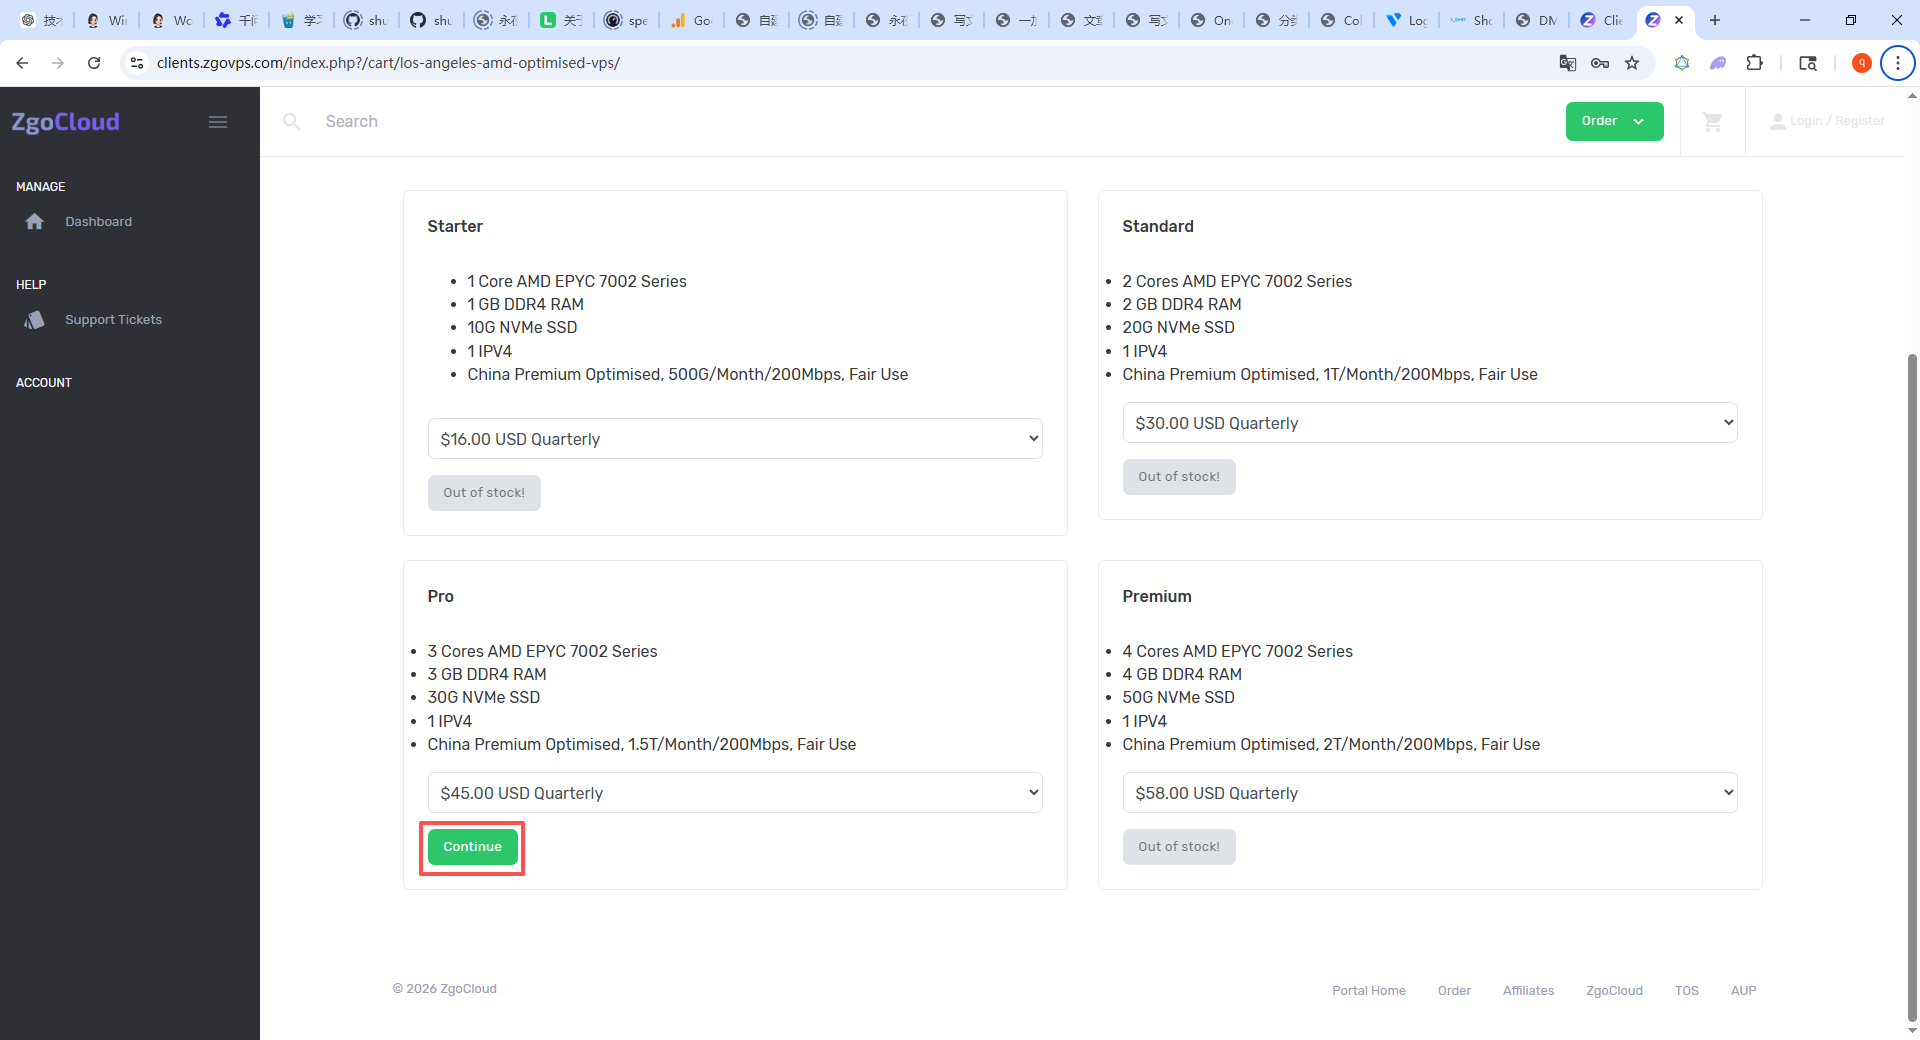Image resolution: width=1920 pixels, height=1040 pixels.
Task: Expand the Order dropdown button
Action: pyautogui.click(x=1615, y=122)
